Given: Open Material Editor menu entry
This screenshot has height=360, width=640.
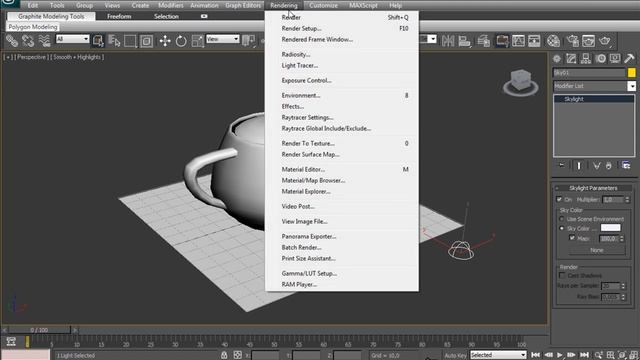Looking at the screenshot, I should [303, 169].
